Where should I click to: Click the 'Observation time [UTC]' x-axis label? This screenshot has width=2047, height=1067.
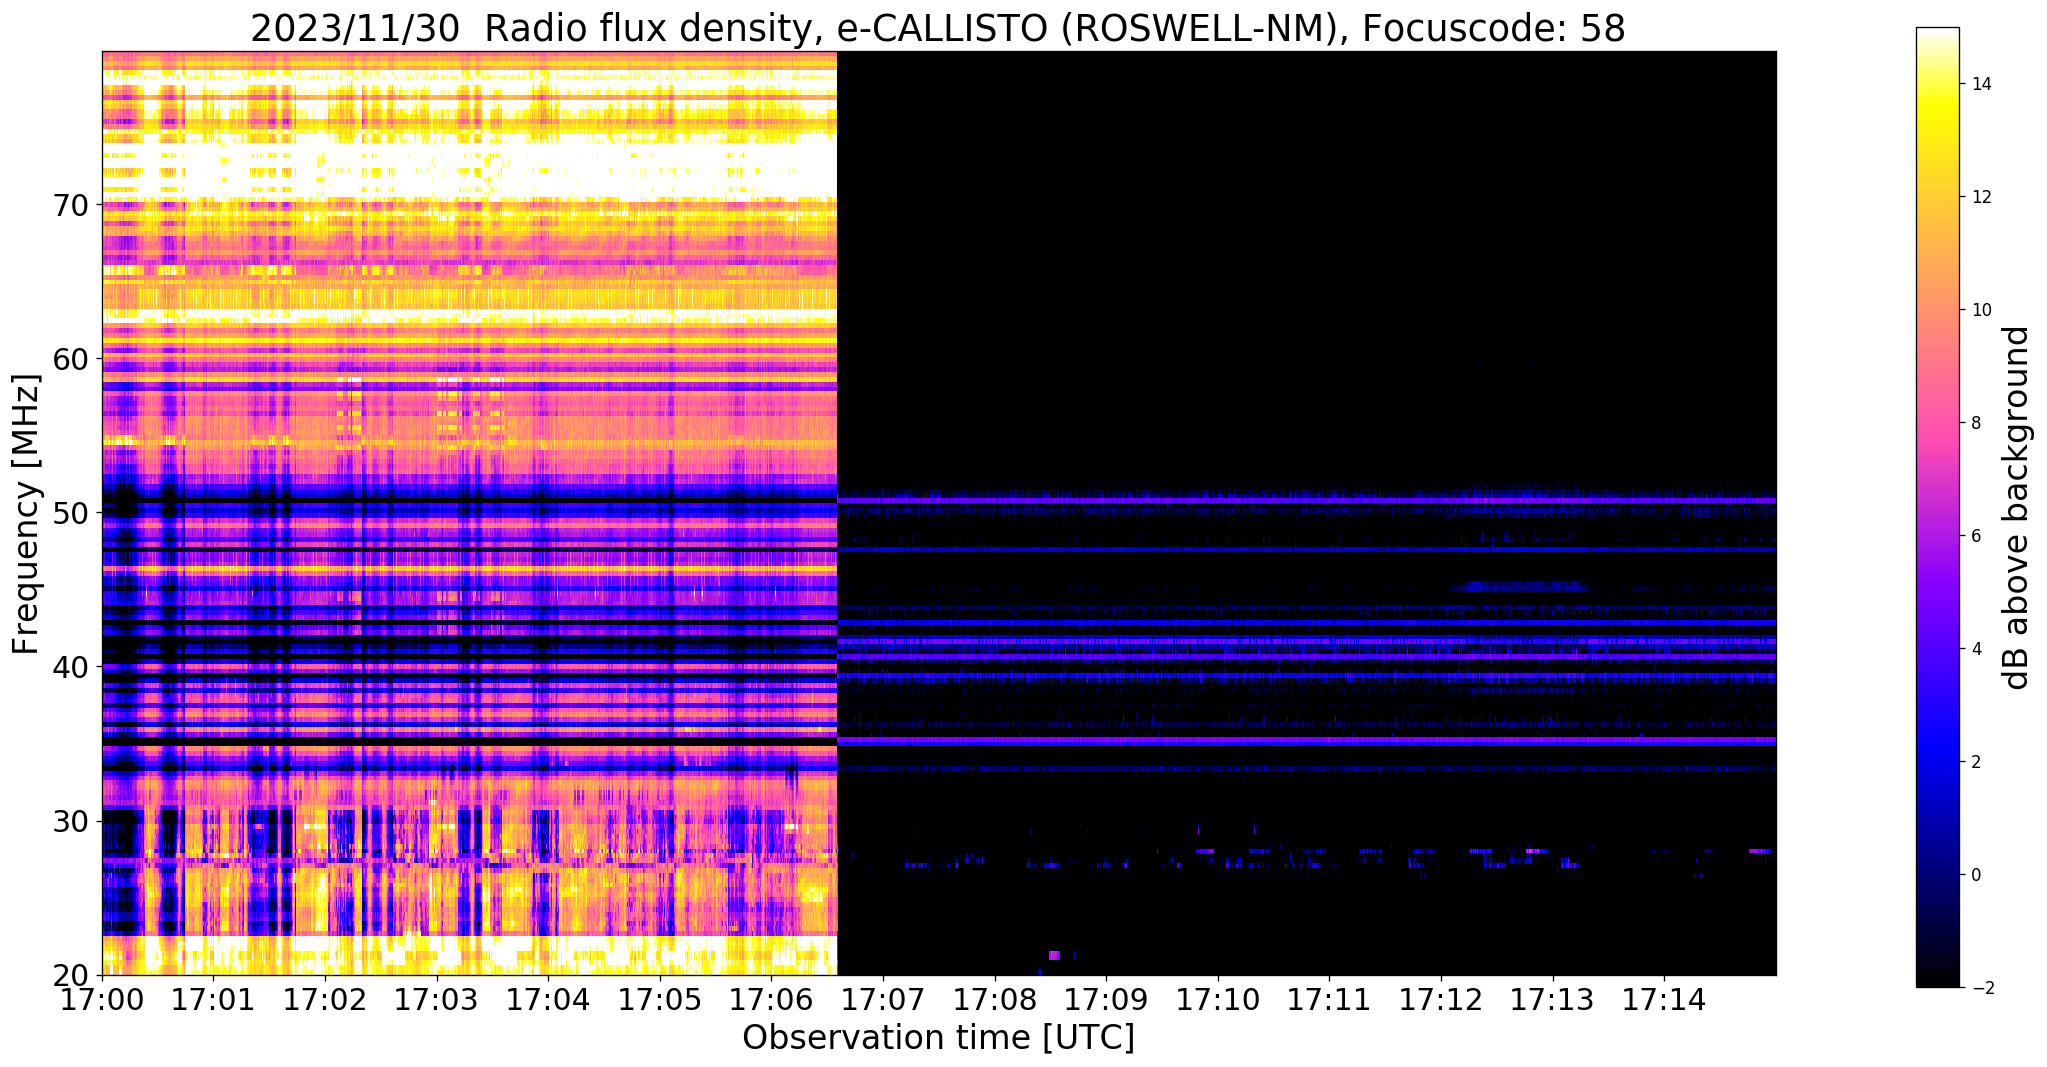coord(938,1038)
